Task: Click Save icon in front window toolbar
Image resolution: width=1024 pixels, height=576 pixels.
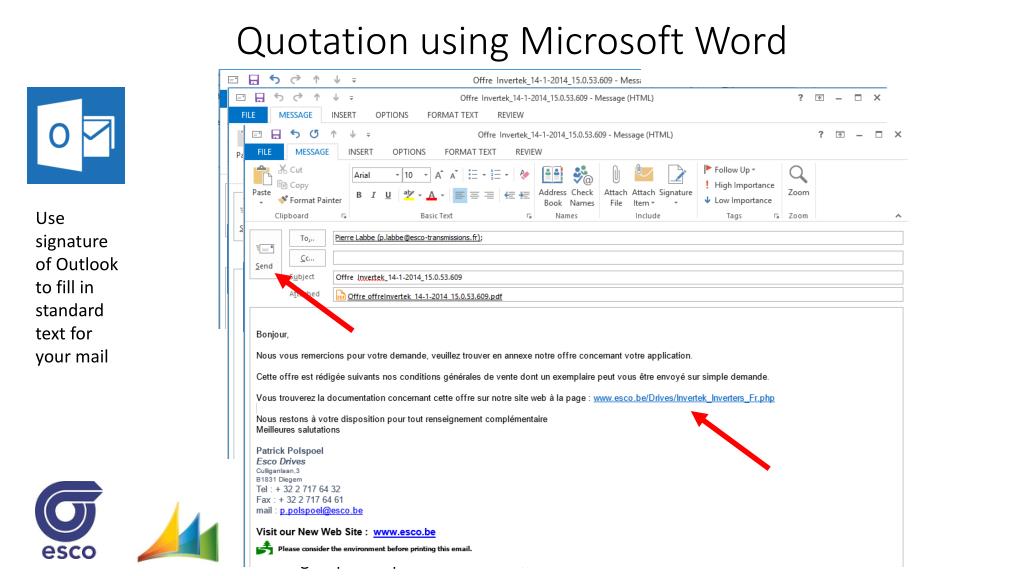Action: point(276,135)
